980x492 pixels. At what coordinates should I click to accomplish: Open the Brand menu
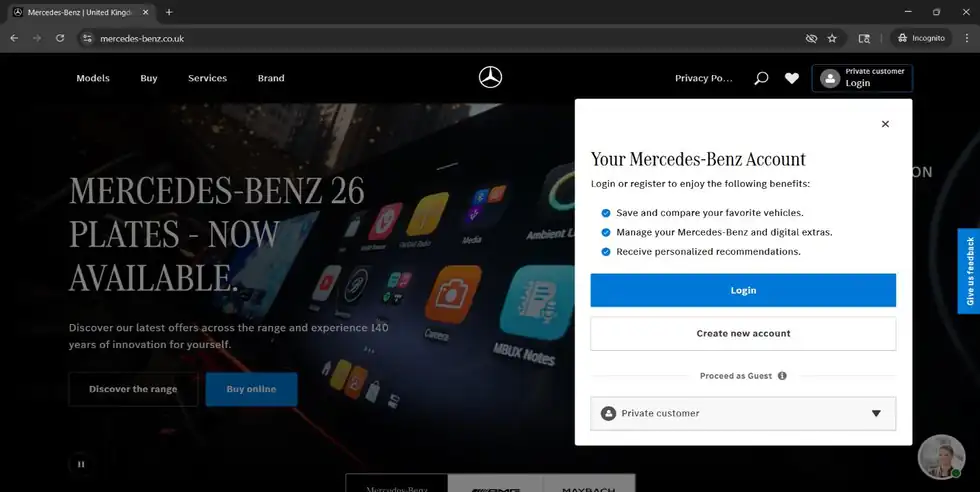tap(271, 78)
